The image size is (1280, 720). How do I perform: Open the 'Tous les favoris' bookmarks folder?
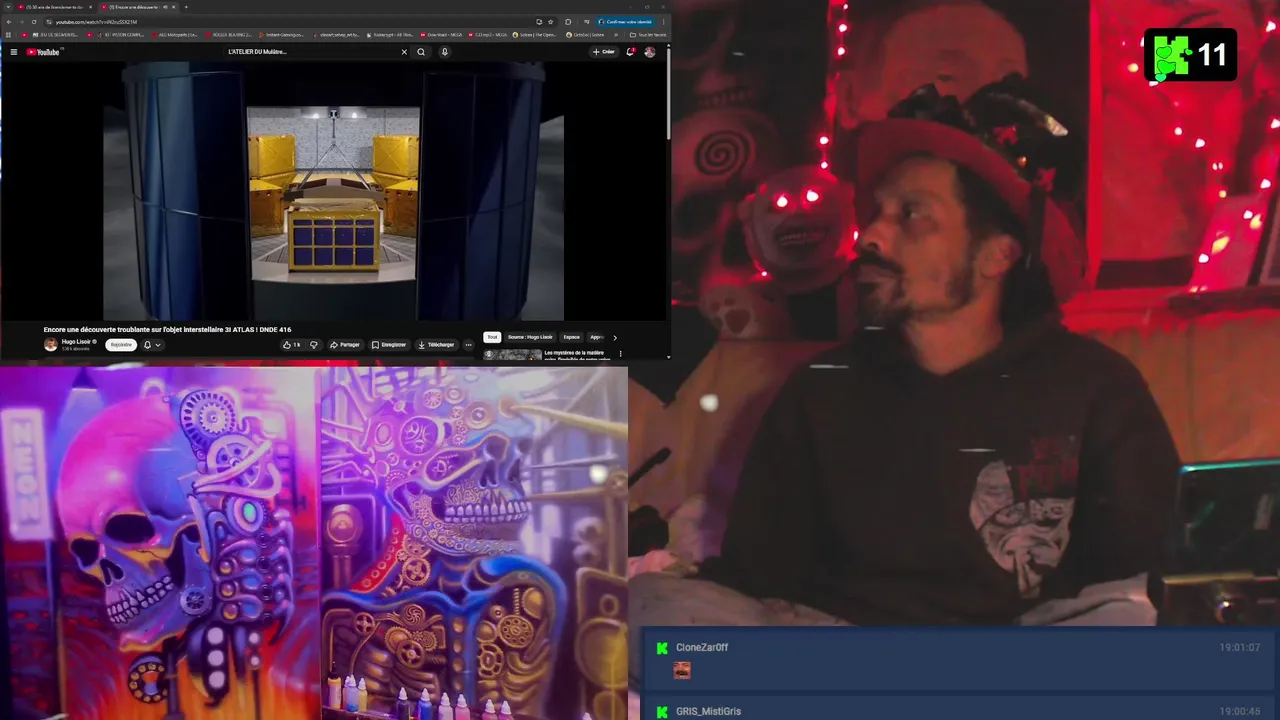648,35
